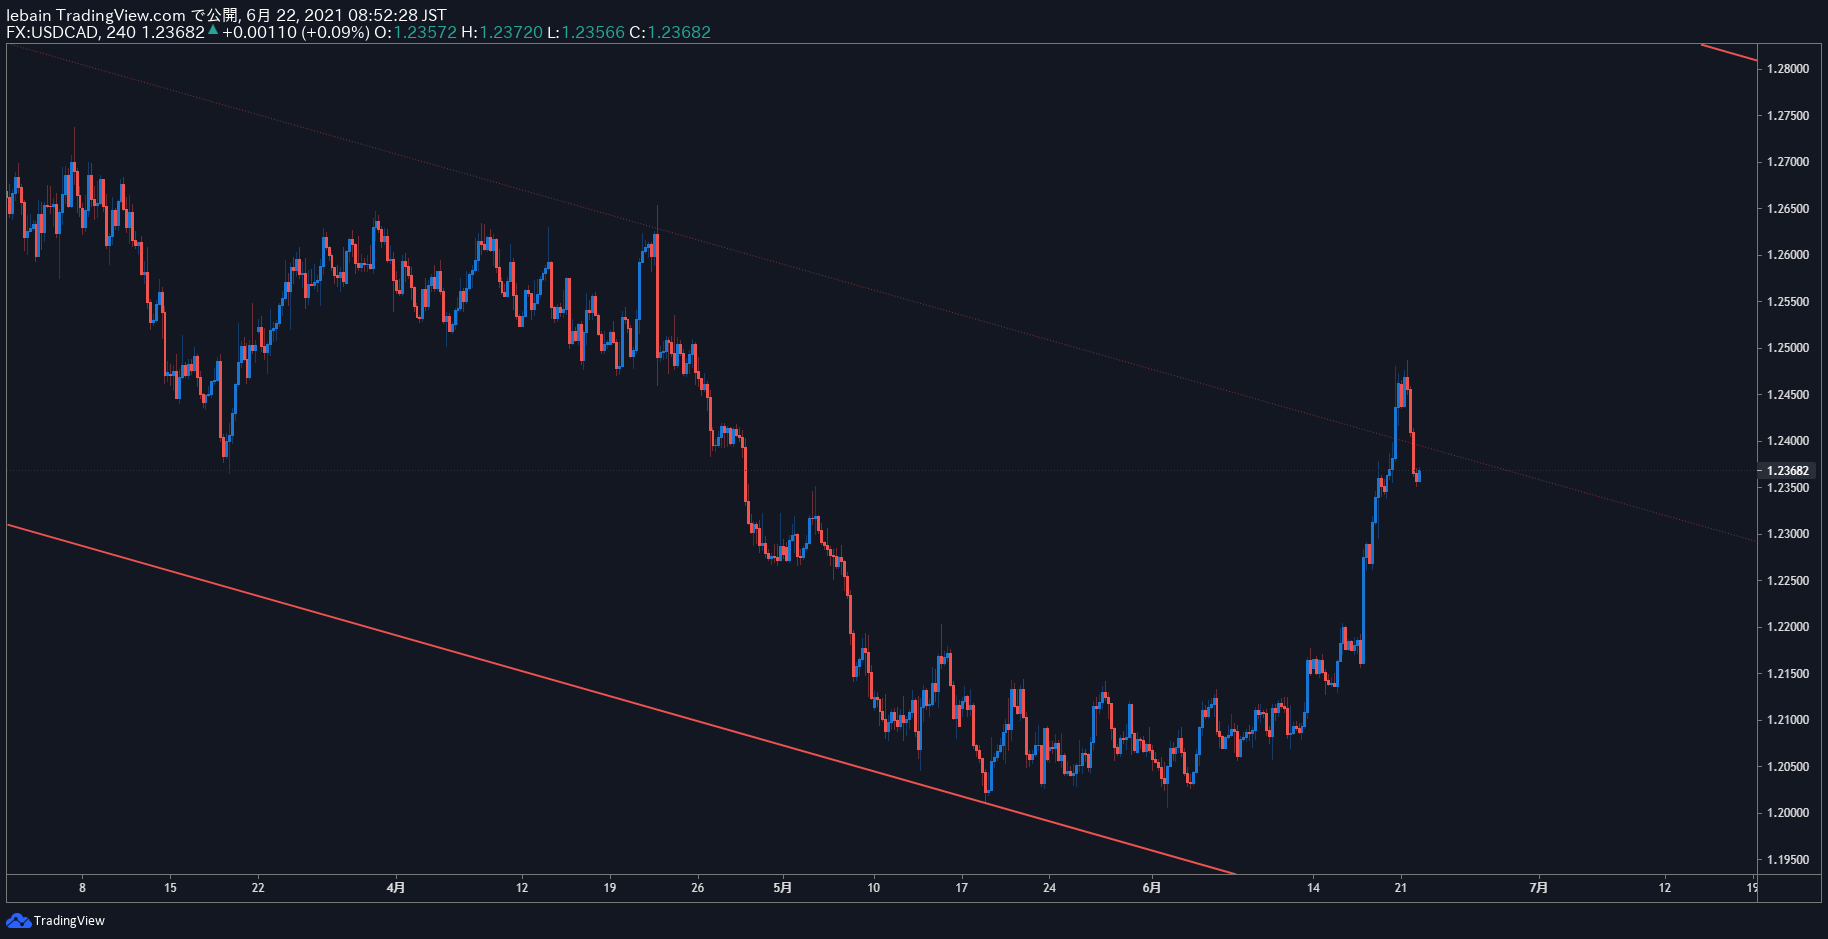Image resolution: width=1828 pixels, height=939 pixels.
Task: Click the latest blue candle at 1.23682
Action: tap(1418, 475)
